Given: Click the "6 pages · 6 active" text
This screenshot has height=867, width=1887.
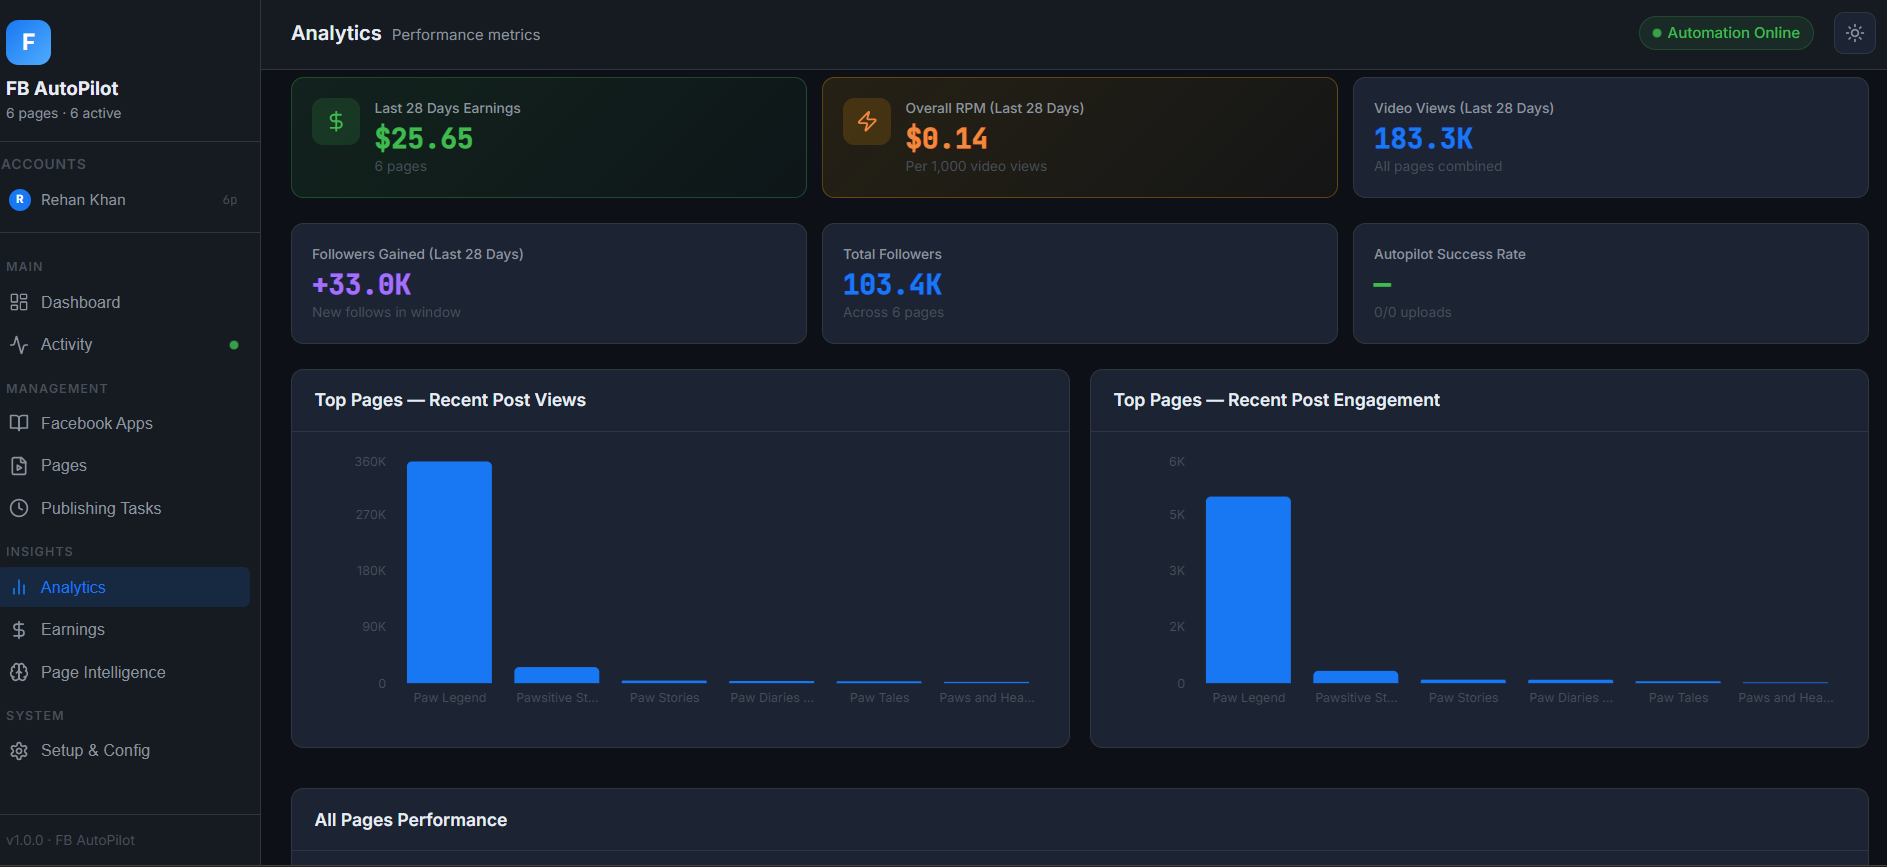Looking at the screenshot, I should [64, 113].
